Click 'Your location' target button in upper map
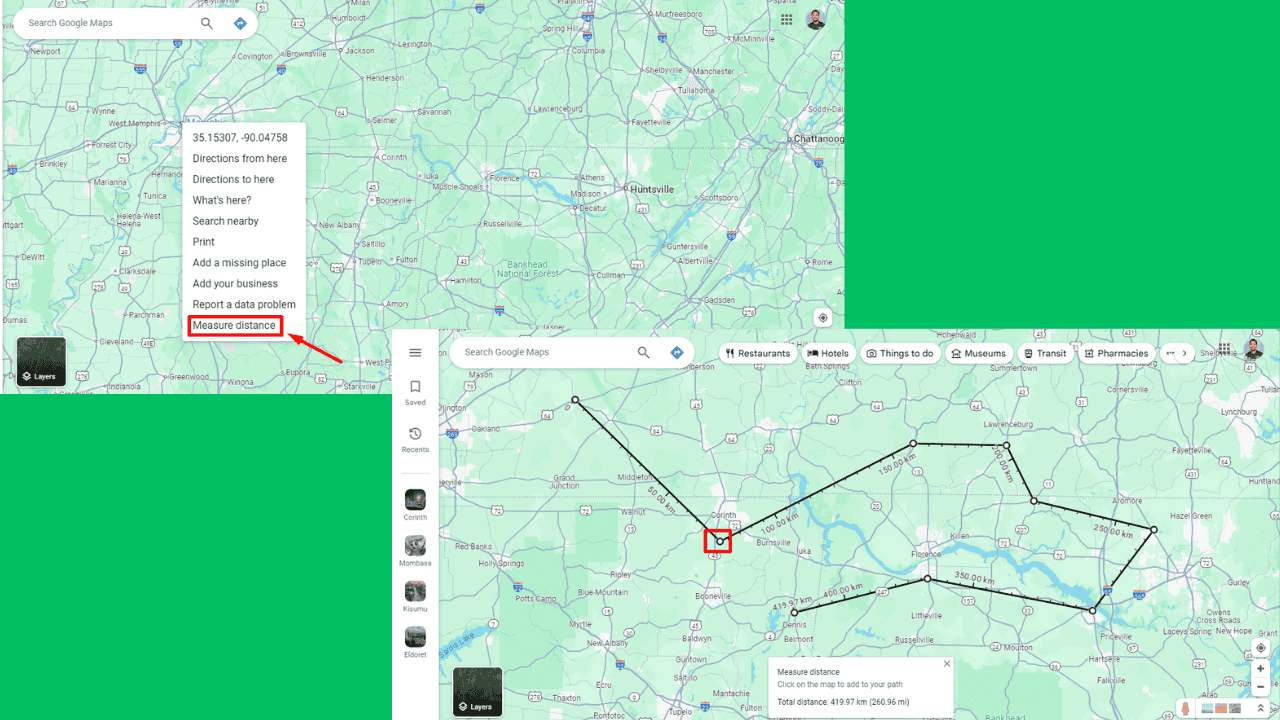Image resolution: width=1280 pixels, height=720 pixels. pos(823,318)
